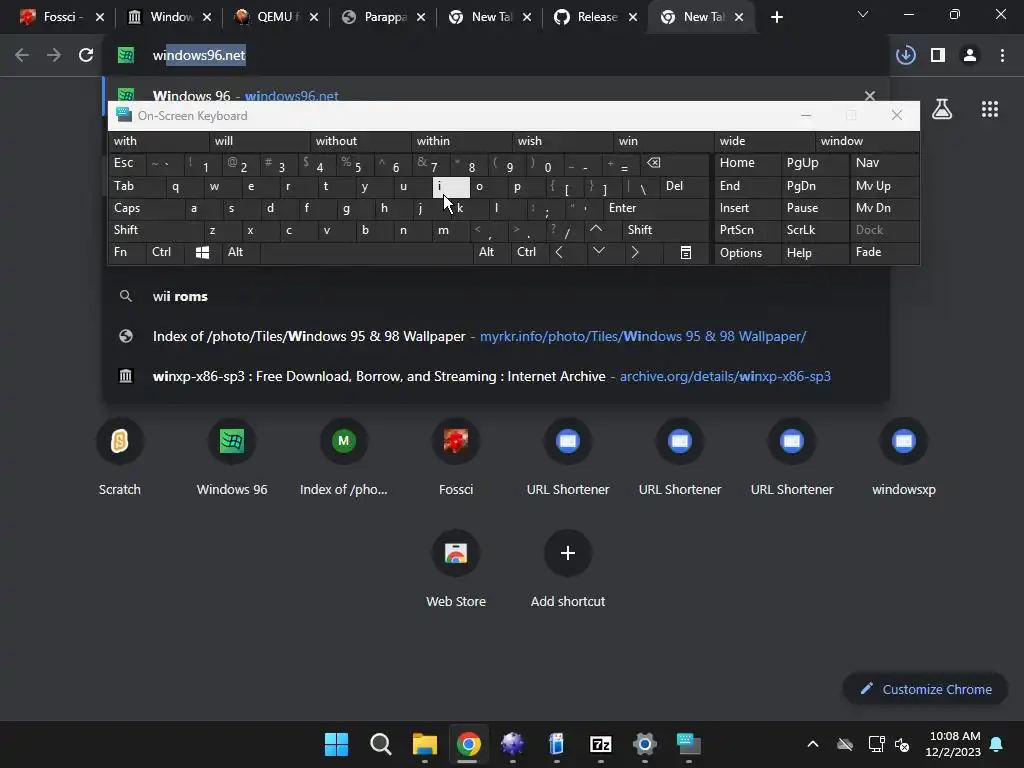This screenshot has width=1024, height=768.
Task: Open a new tab with plus button
Action: click(x=776, y=17)
